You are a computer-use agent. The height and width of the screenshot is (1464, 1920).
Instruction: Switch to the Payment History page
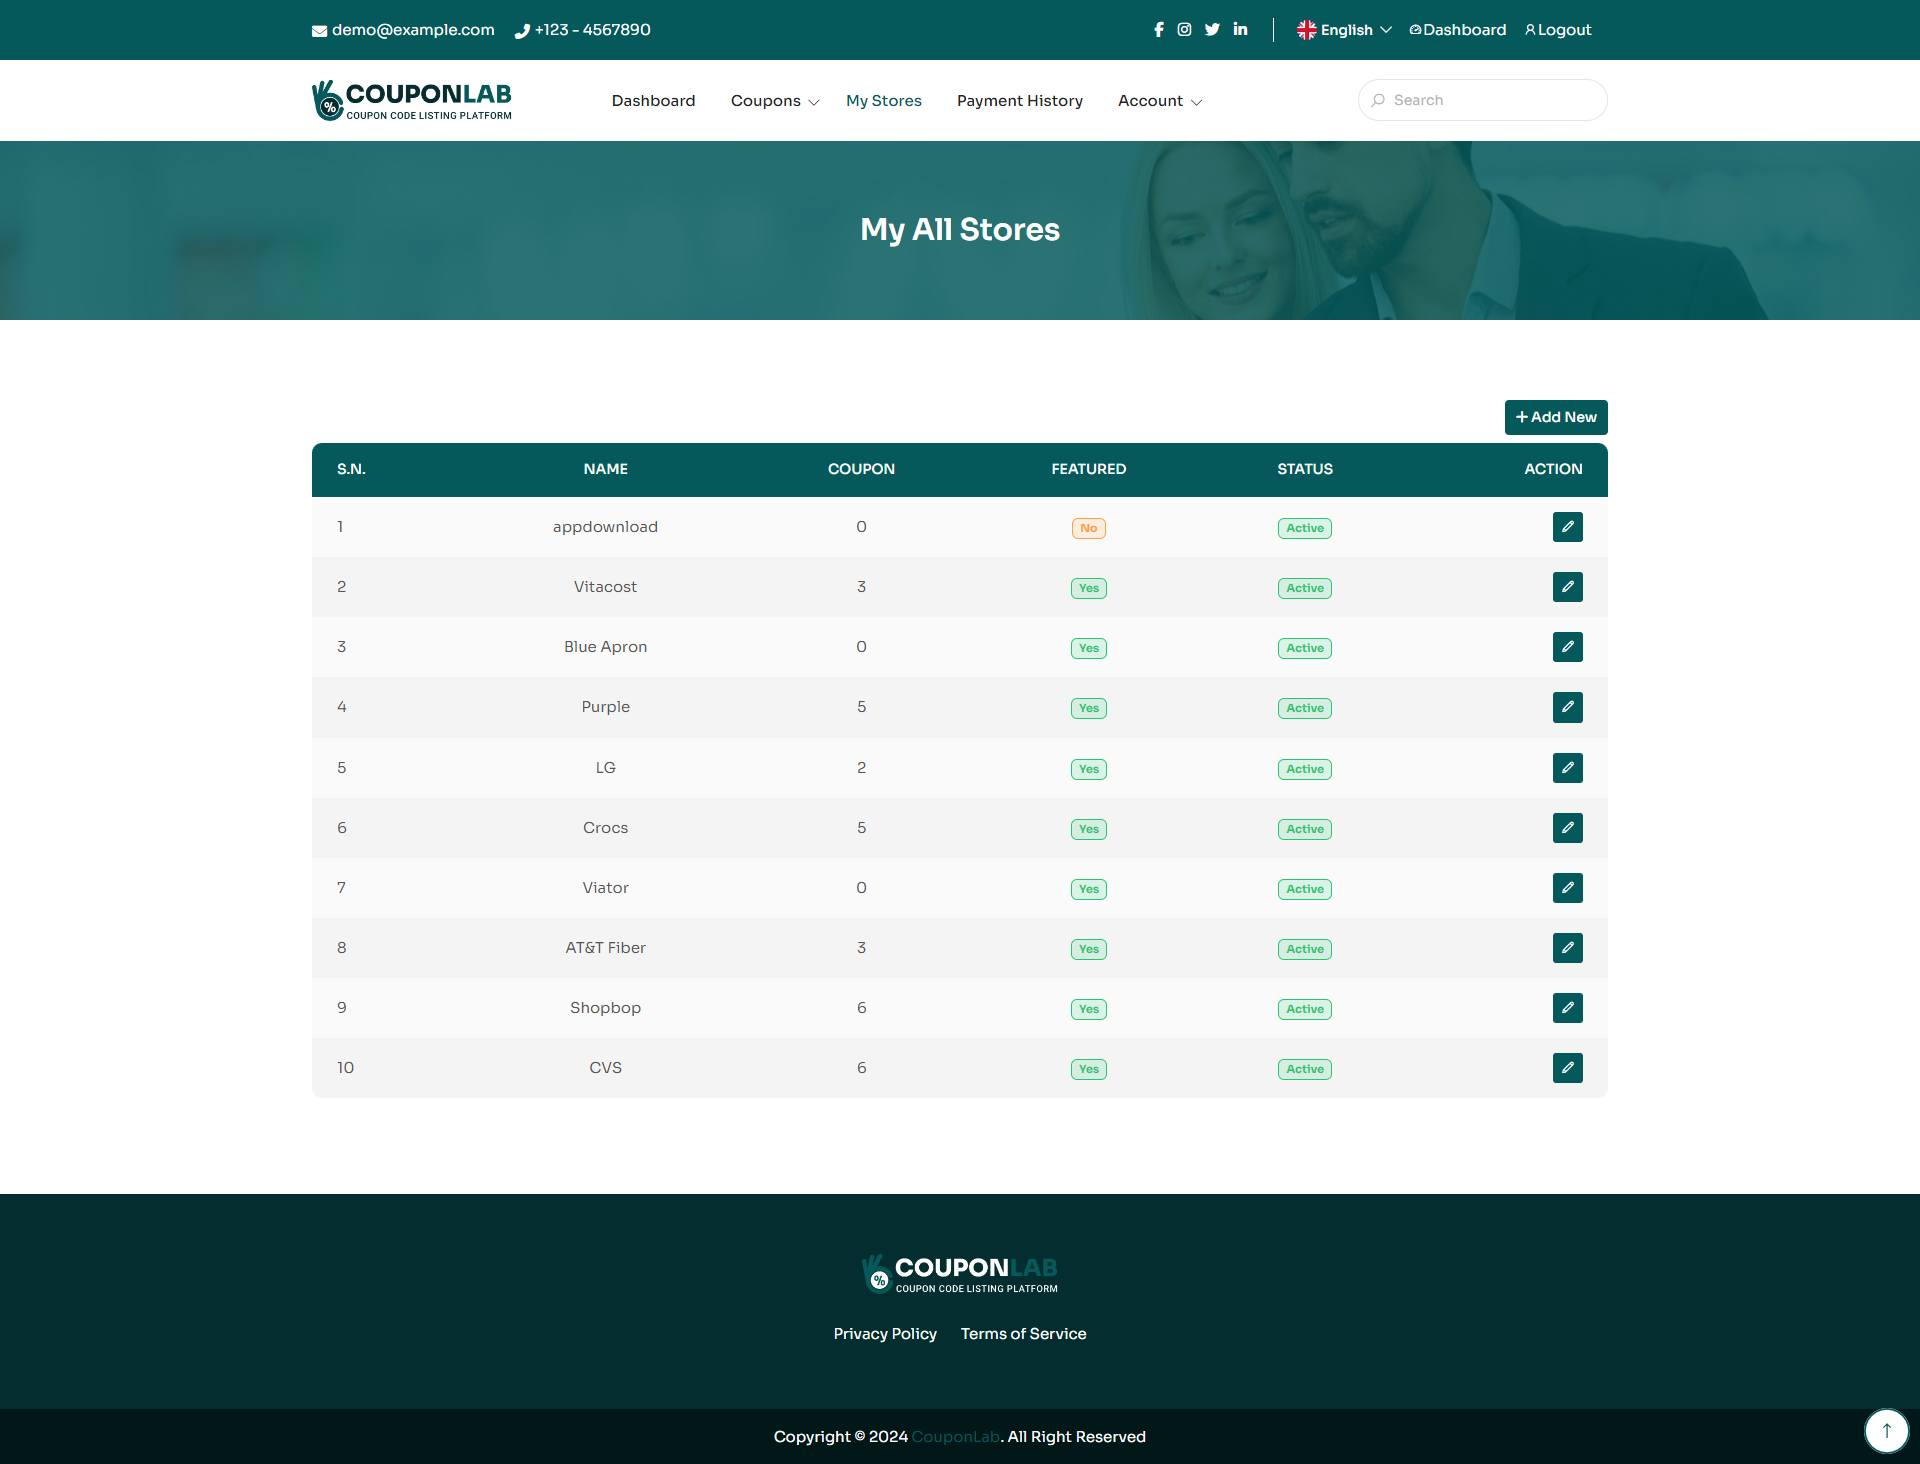1019,100
